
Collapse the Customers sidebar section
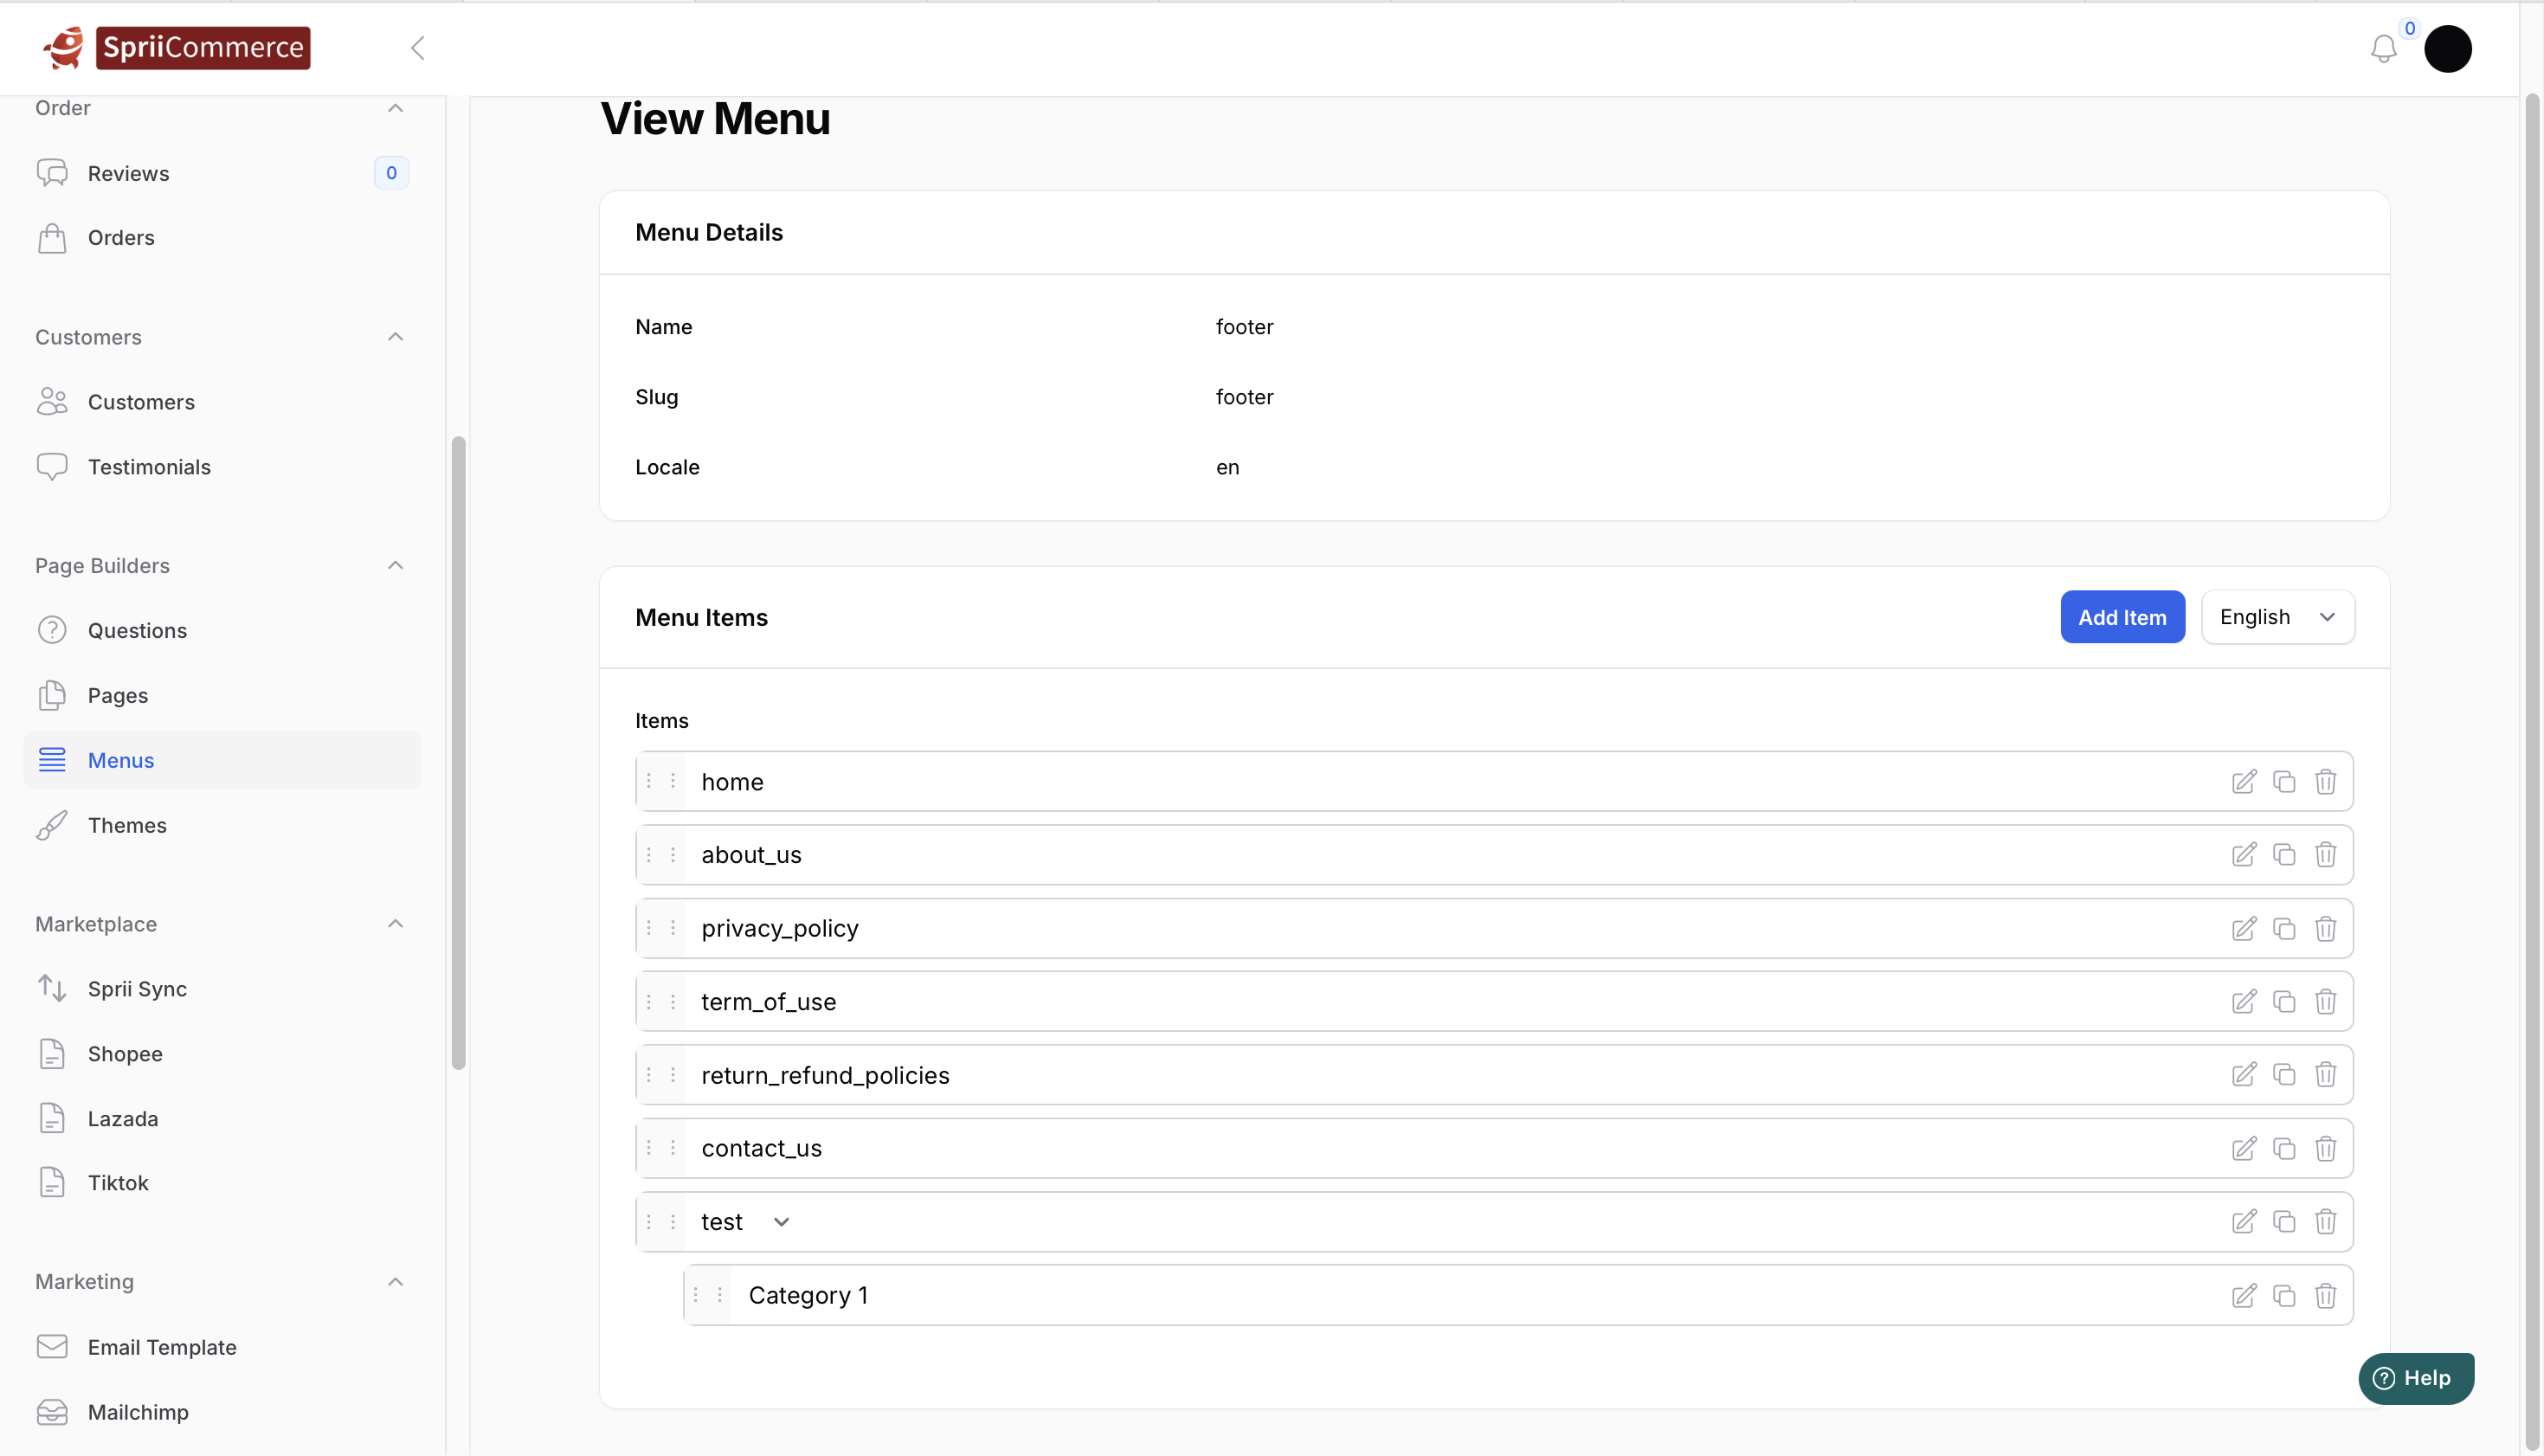tap(395, 337)
